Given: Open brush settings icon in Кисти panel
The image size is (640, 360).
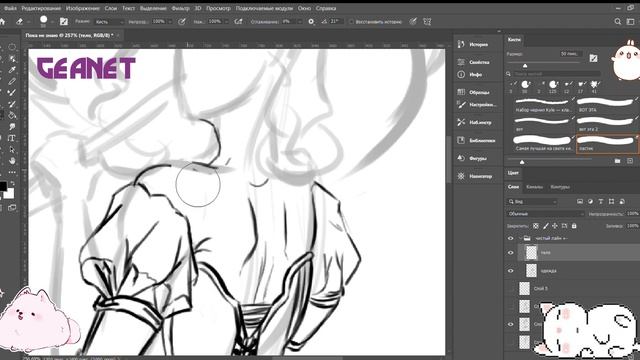Looking at the screenshot, I should (x=593, y=58).
